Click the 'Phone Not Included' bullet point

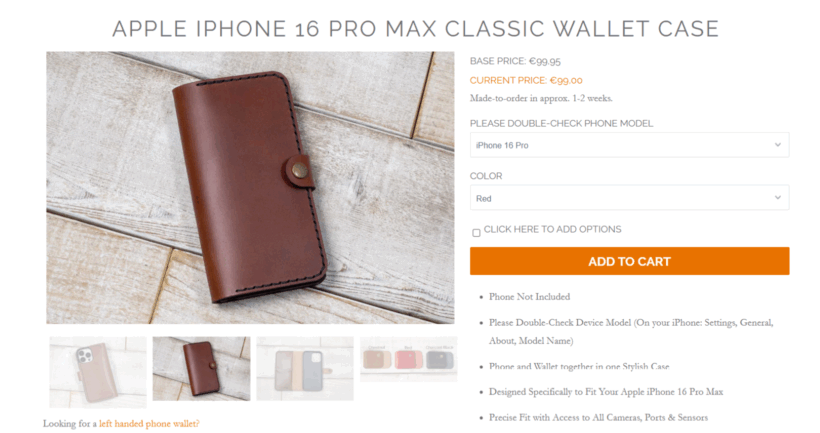click(529, 297)
